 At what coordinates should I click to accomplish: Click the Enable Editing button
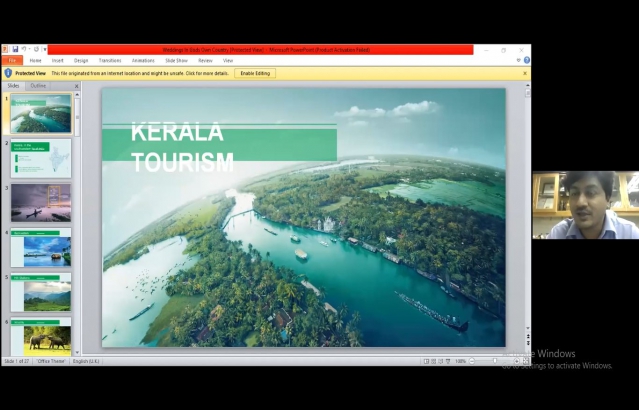tap(255, 73)
